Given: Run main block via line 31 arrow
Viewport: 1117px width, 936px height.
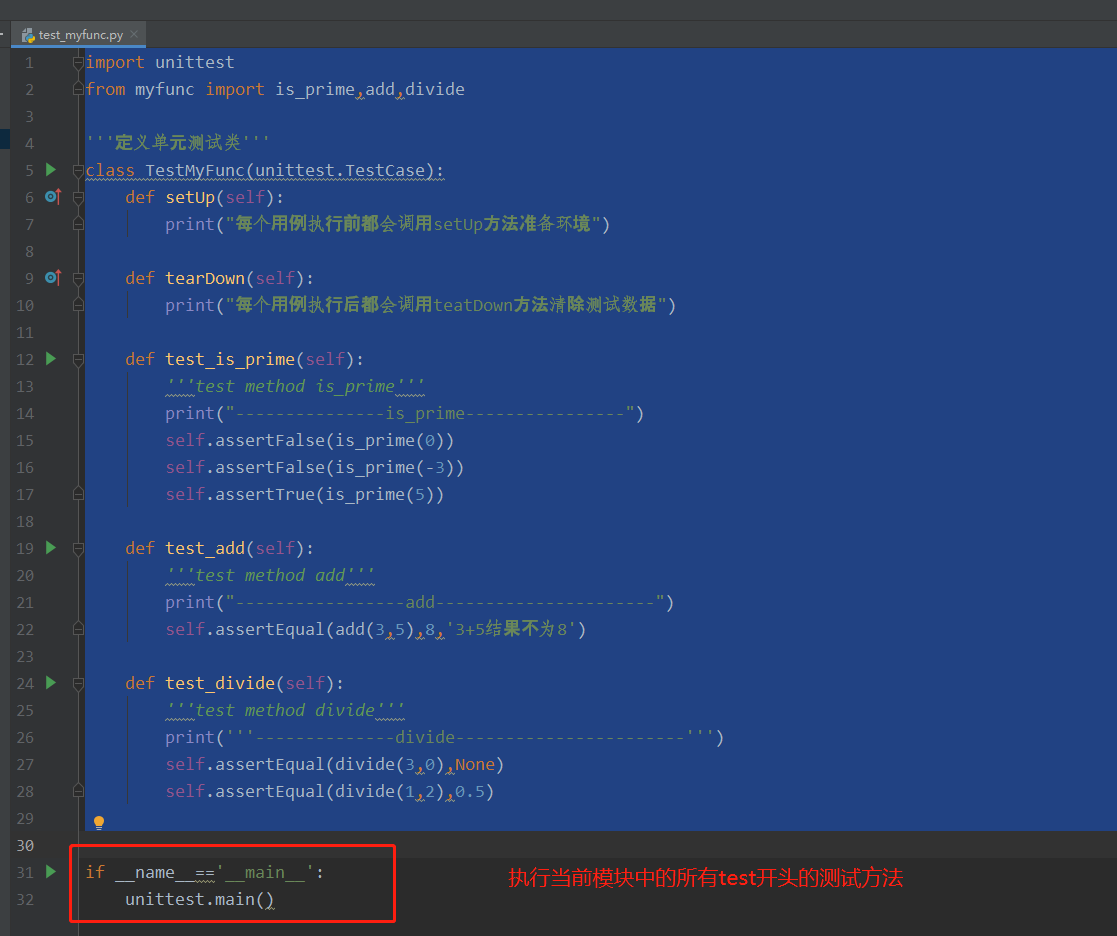Looking at the screenshot, I should pyautogui.click(x=51, y=871).
